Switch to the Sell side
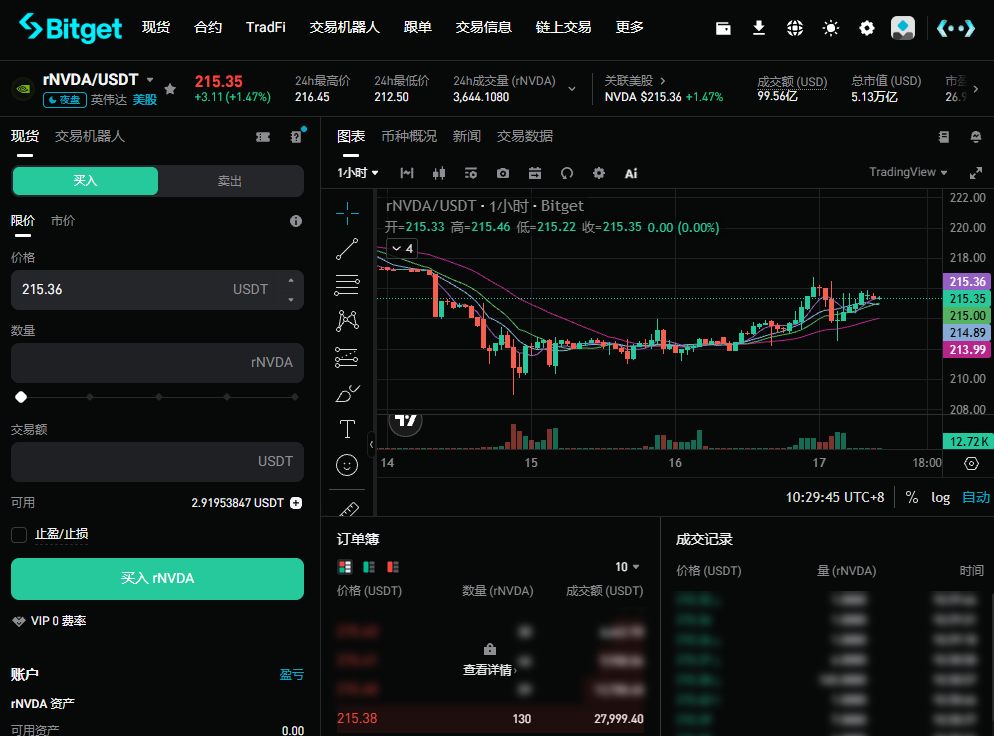This screenshot has width=994, height=736. click(x=229, y=181)
